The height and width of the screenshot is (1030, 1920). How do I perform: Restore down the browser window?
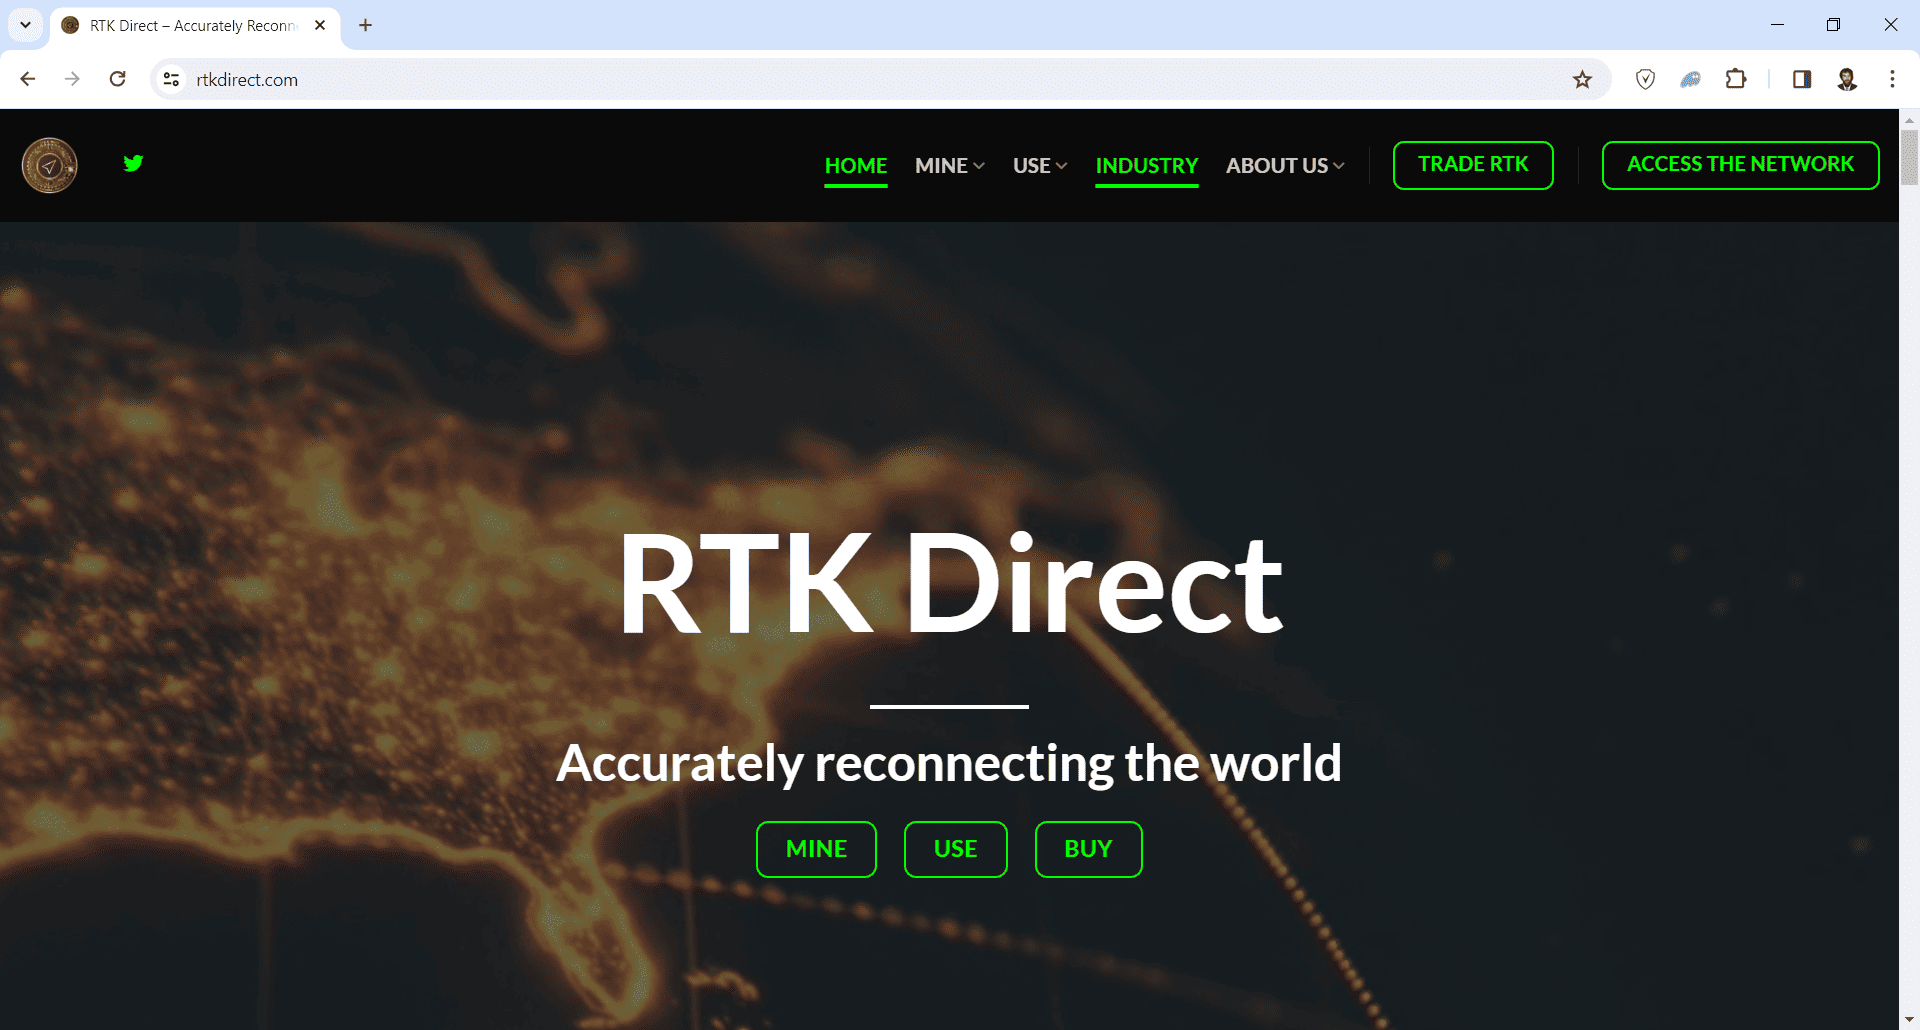(x=1833, y=25)
